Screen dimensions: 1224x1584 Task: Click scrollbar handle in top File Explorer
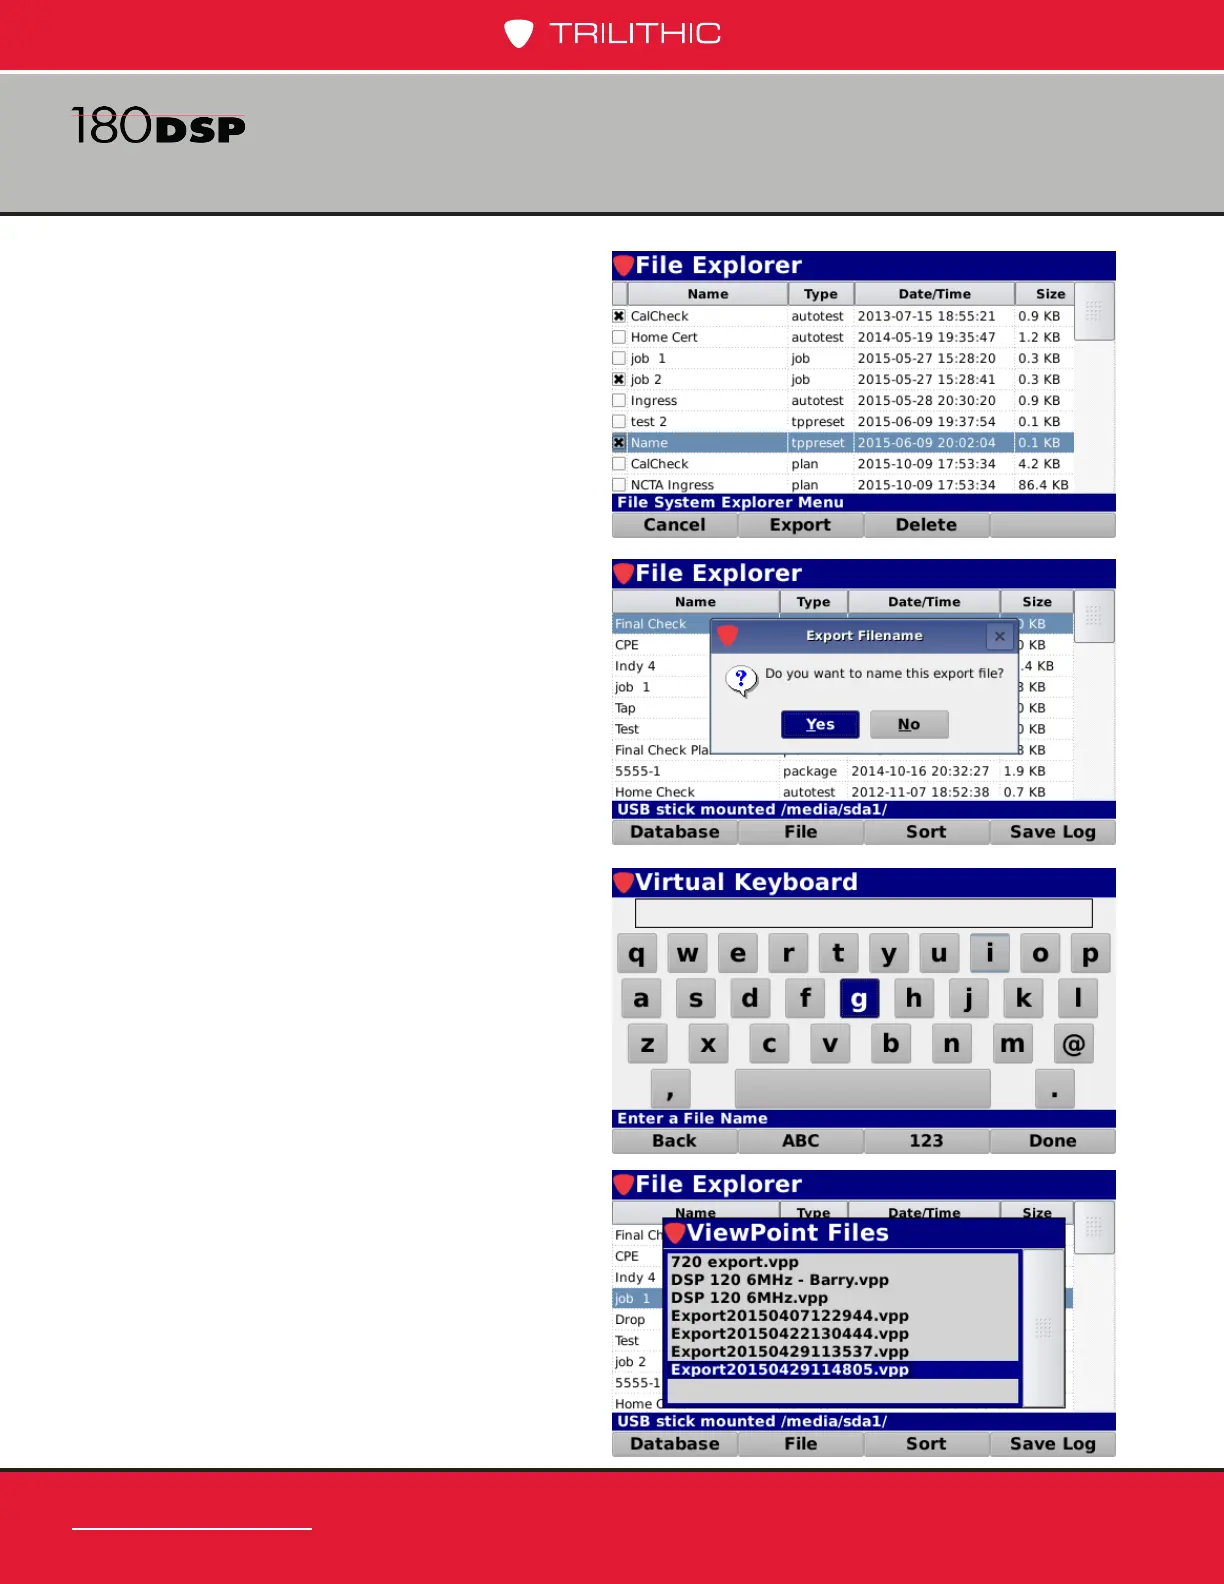pyautogui.click(x=1094, y=311)
